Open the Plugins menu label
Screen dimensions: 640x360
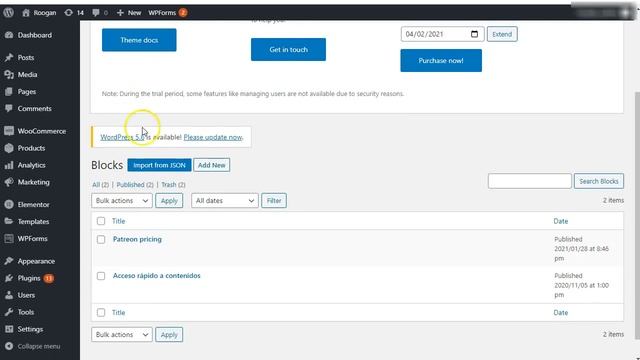pyautogui.click(x=29, y=278)
